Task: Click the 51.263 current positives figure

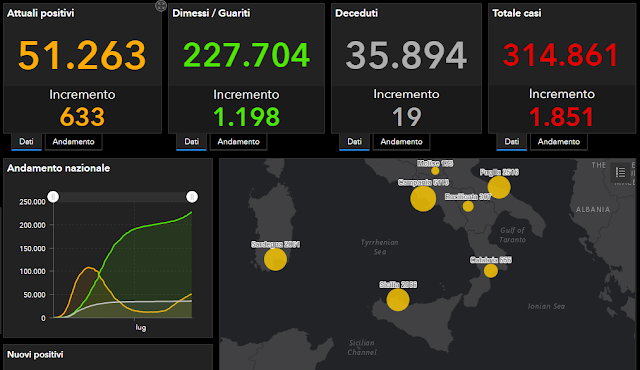Action: click(x=82, y=55)
